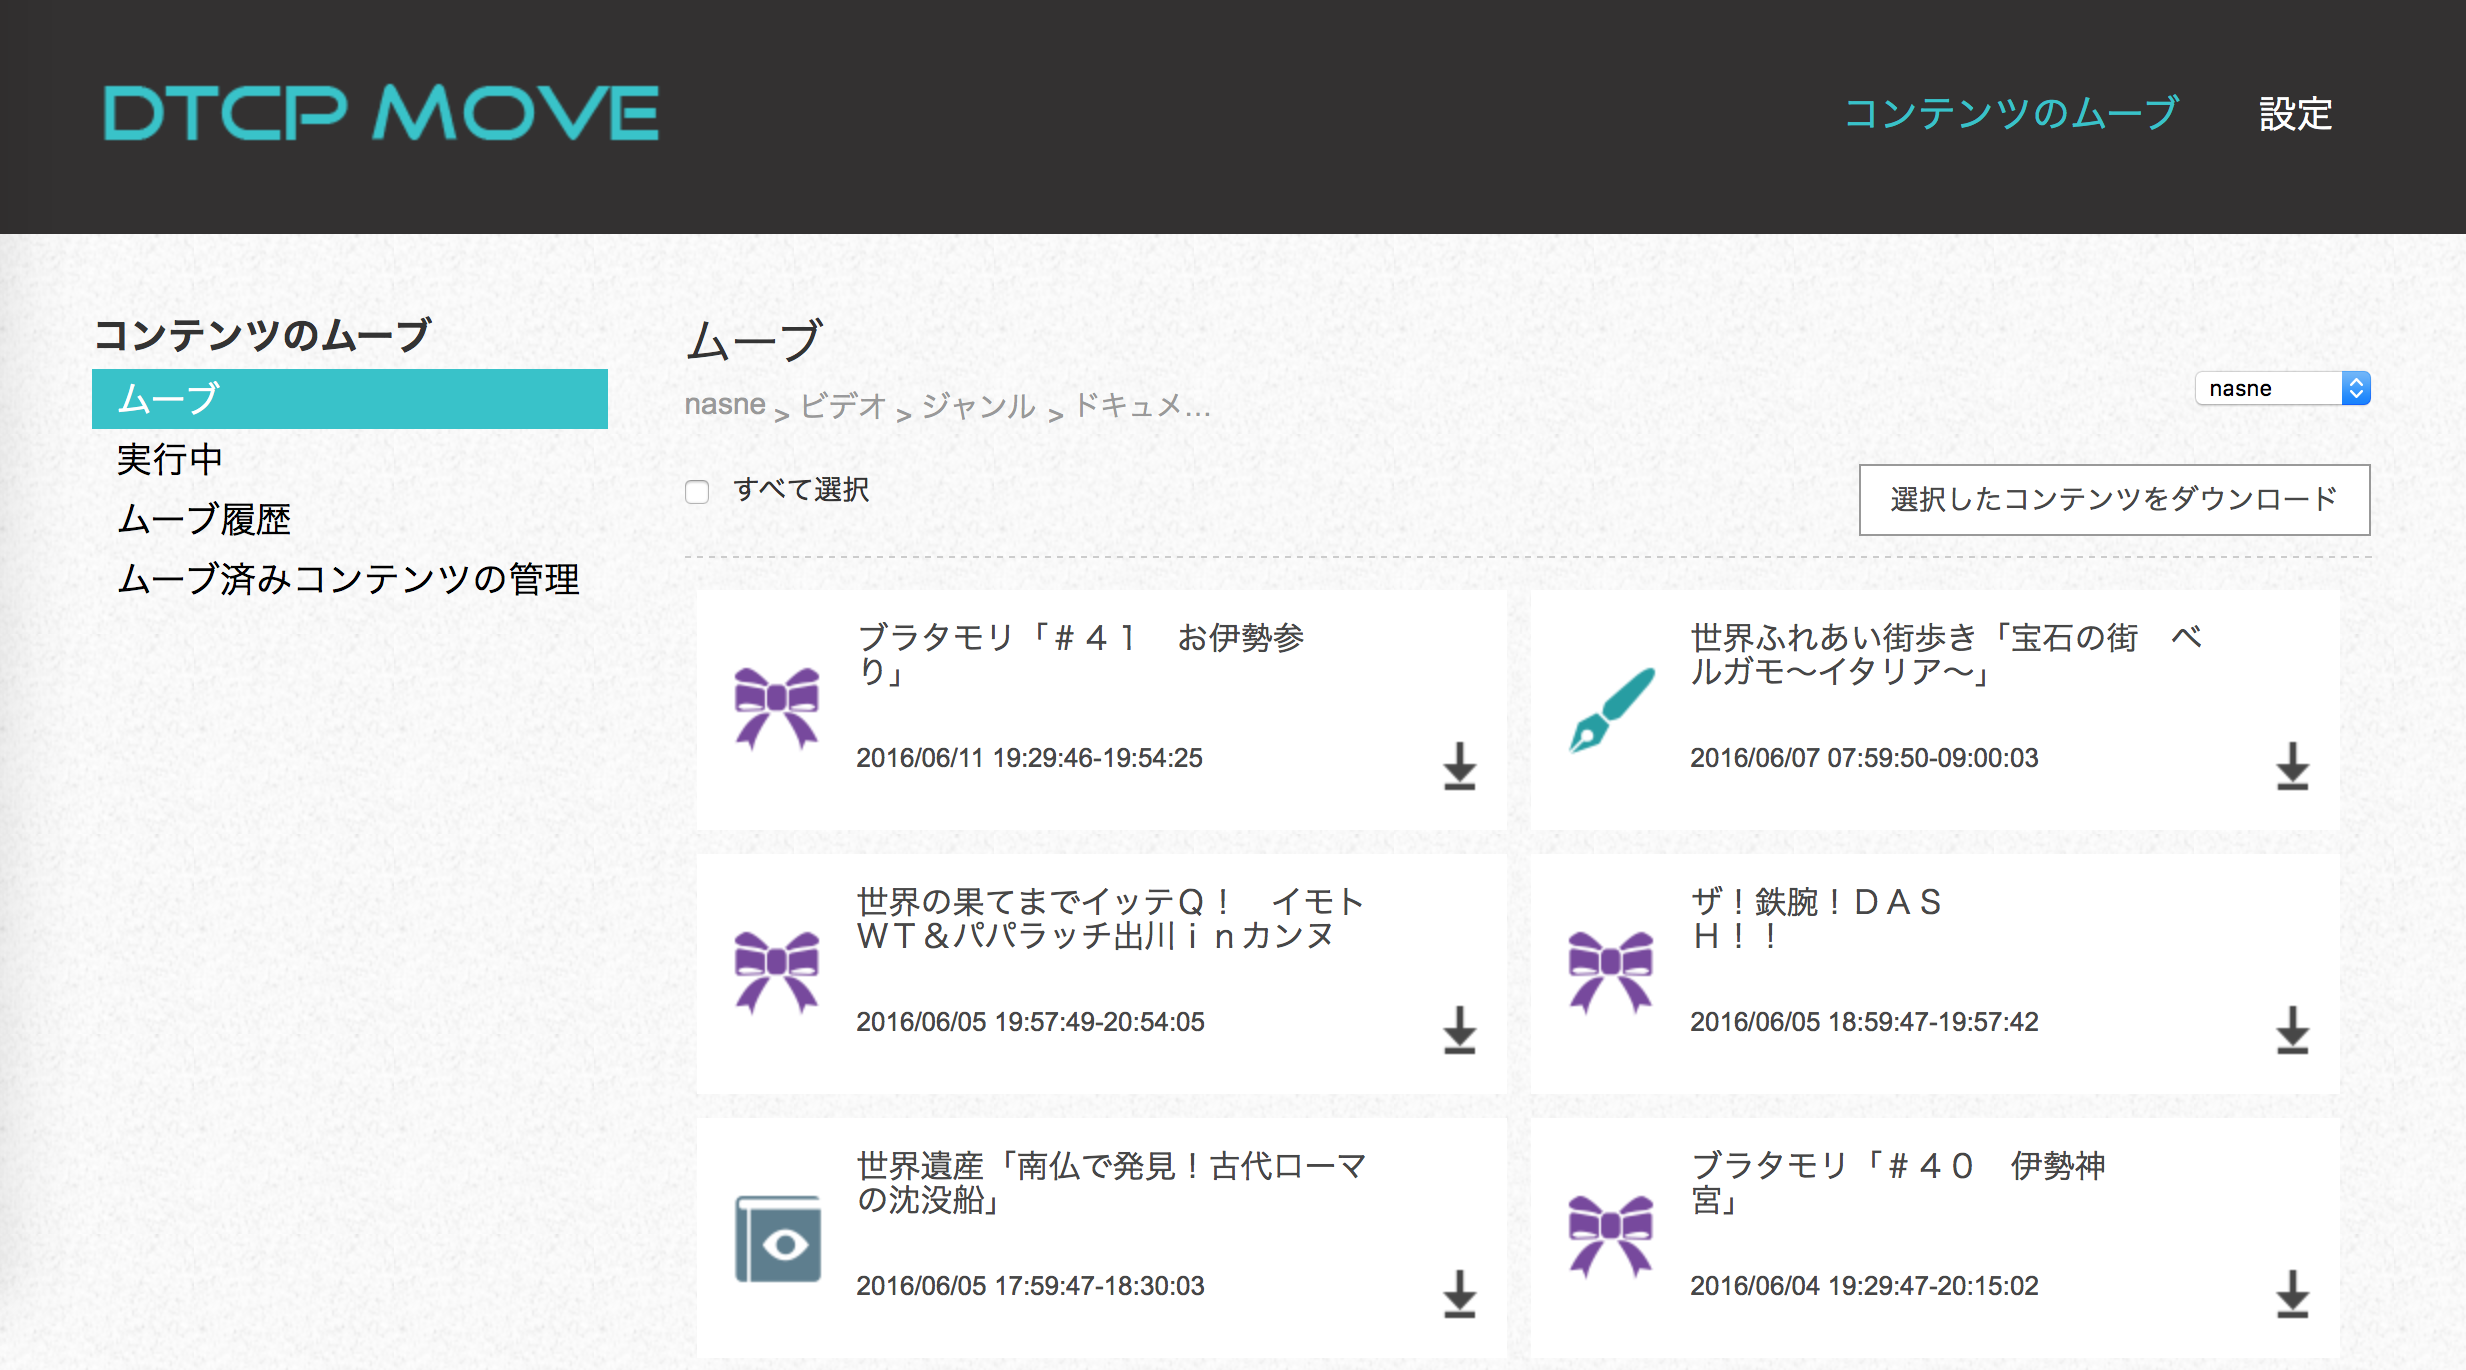The image size is (2466, 1370).
Task: Download ブラタモリ #41 お伊勢参り via its arrow icon
Action: [x=1459, y=766]
